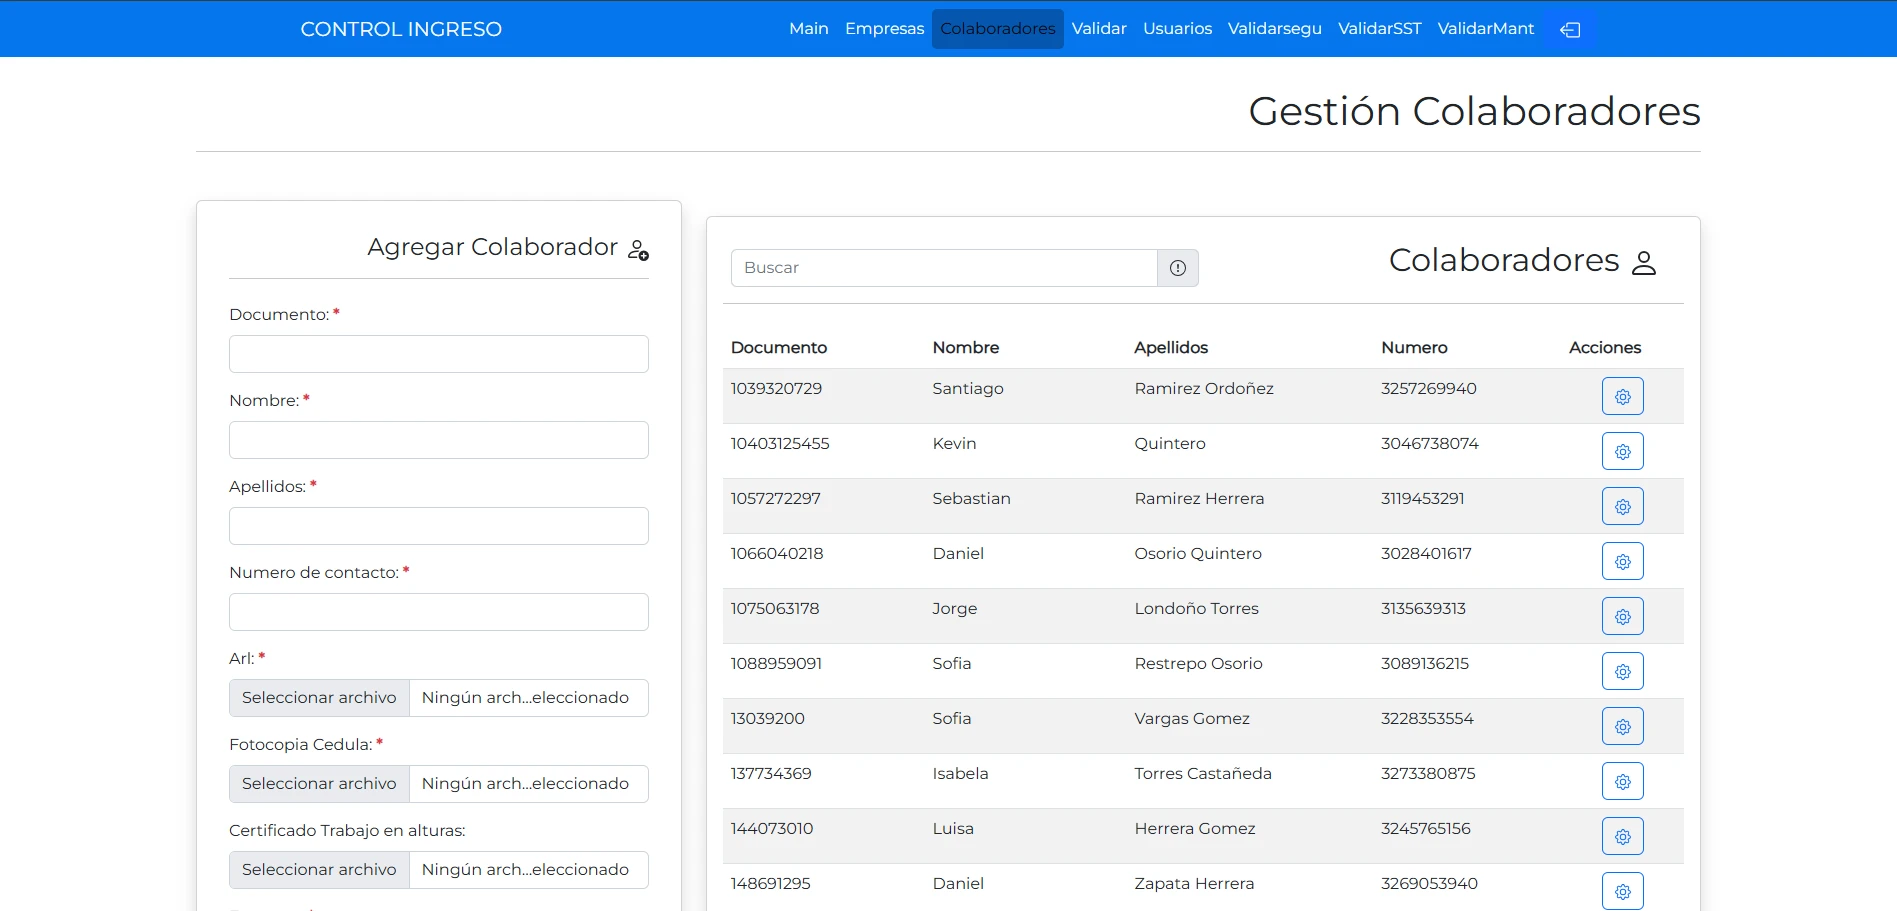Focus the Documento input field
This screenshot has height=911, width=1897.
(439, 354)
